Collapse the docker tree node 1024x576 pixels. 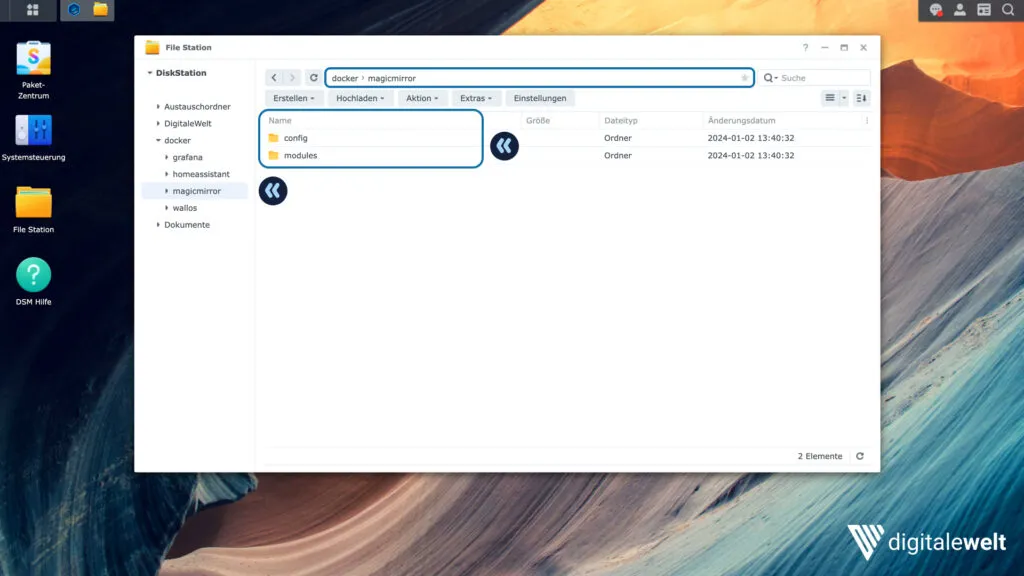click(x=158, y=140)
